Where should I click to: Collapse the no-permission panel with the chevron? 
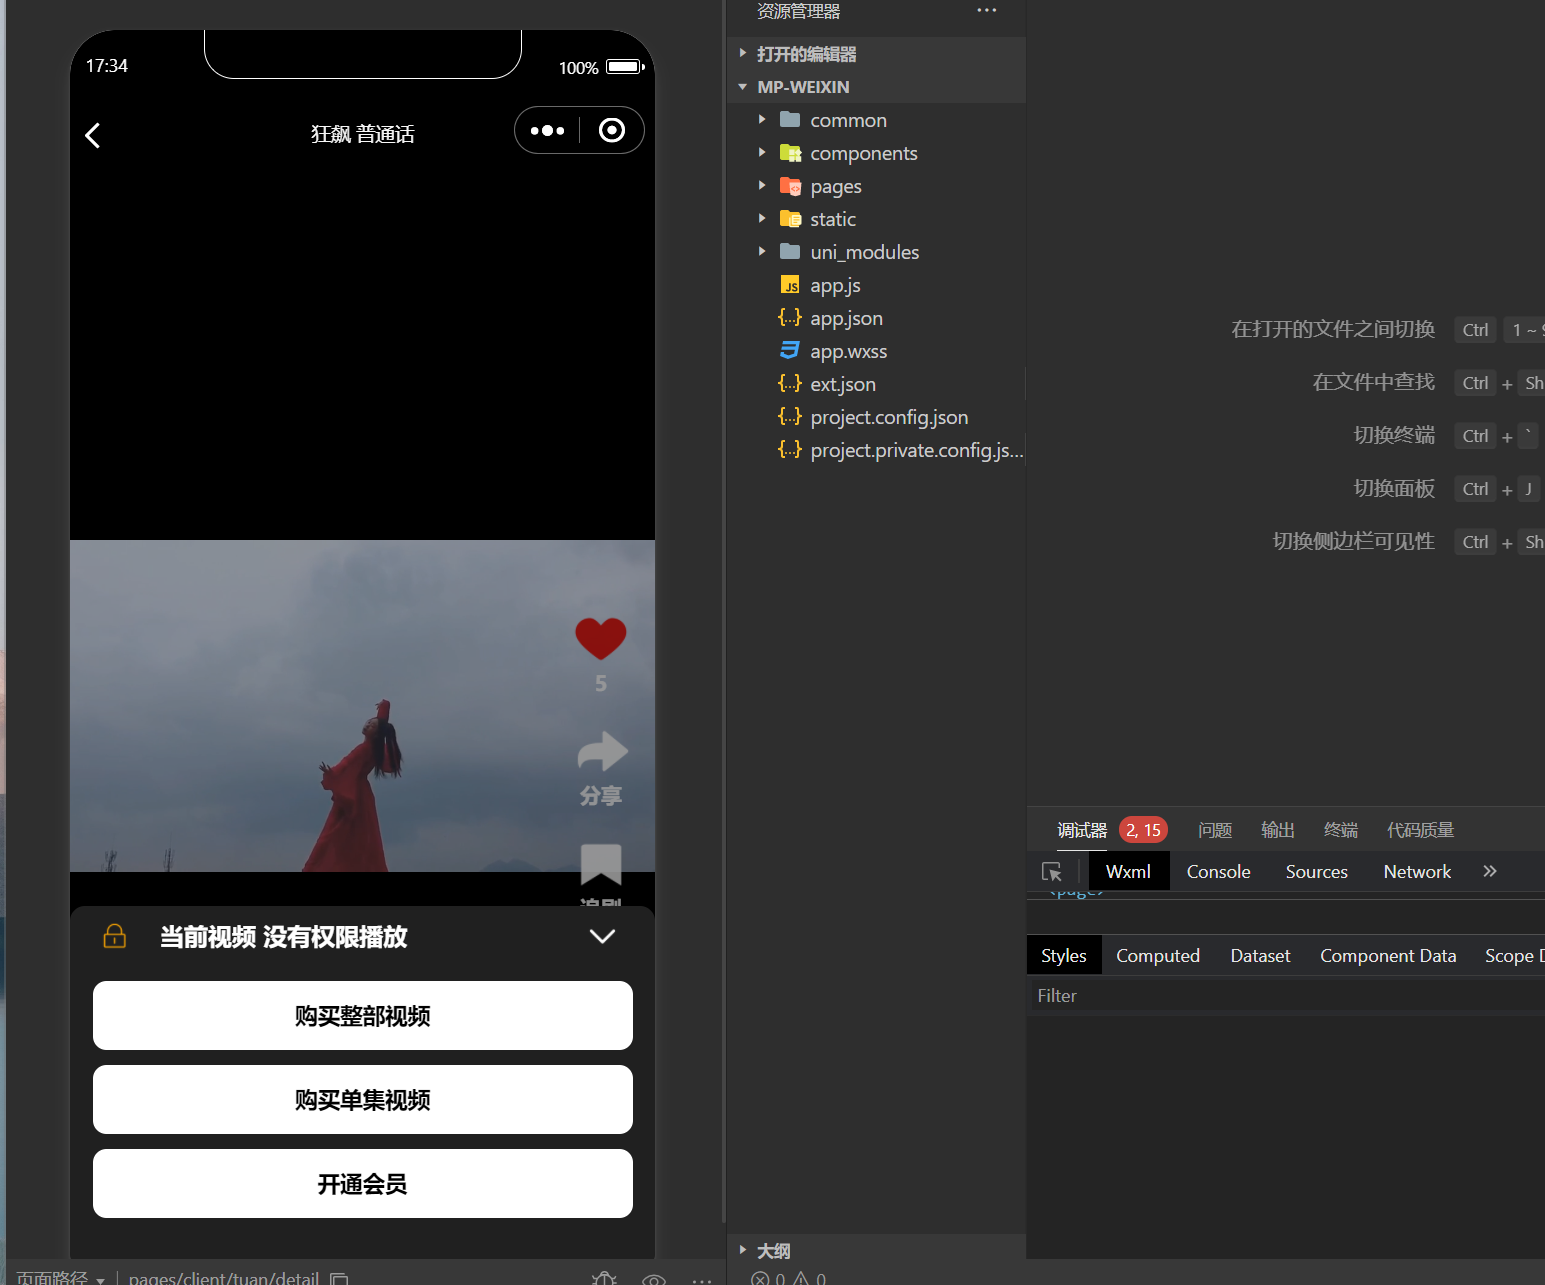[x=602, y=937]
